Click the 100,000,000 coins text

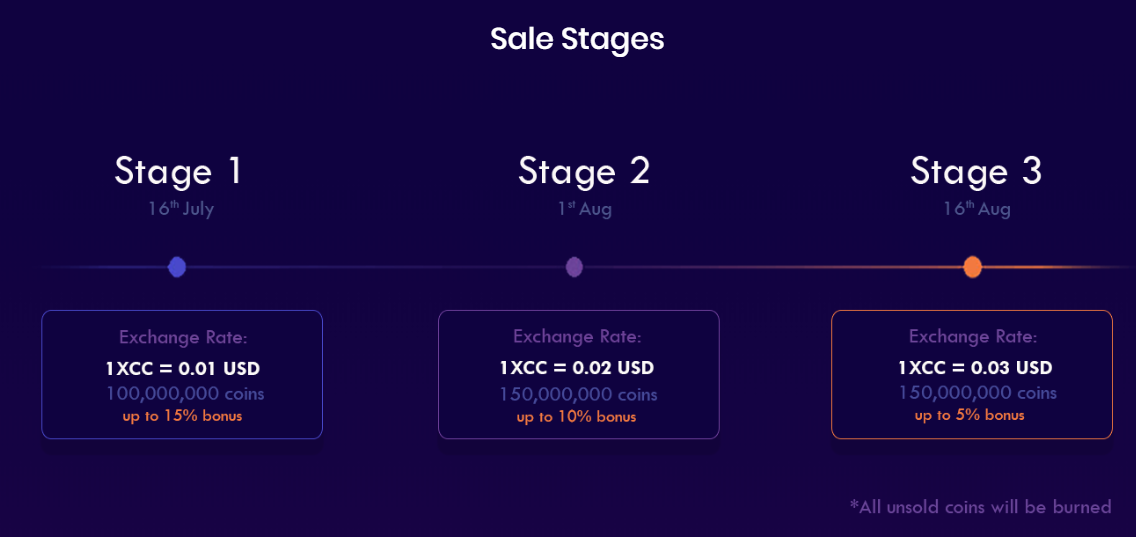pyautogui.click(x=185, y=393)
